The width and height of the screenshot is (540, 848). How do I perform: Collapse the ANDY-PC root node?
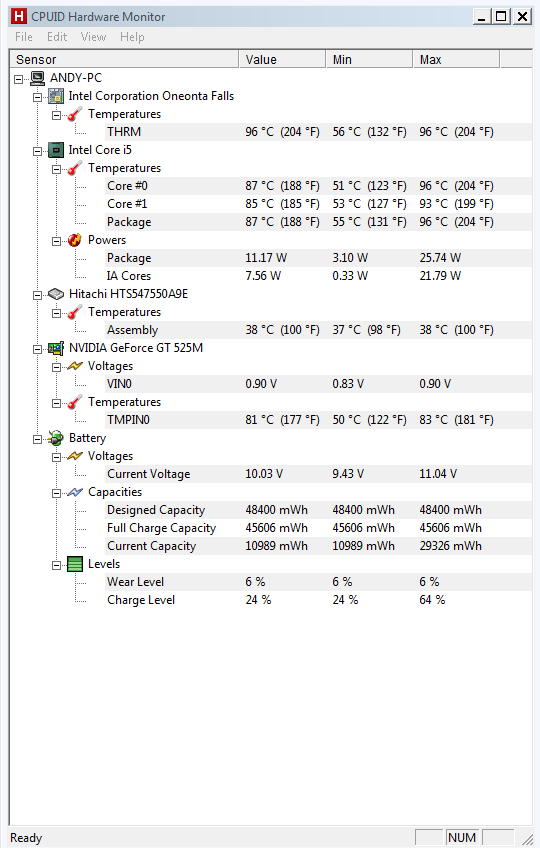point(18,80)
